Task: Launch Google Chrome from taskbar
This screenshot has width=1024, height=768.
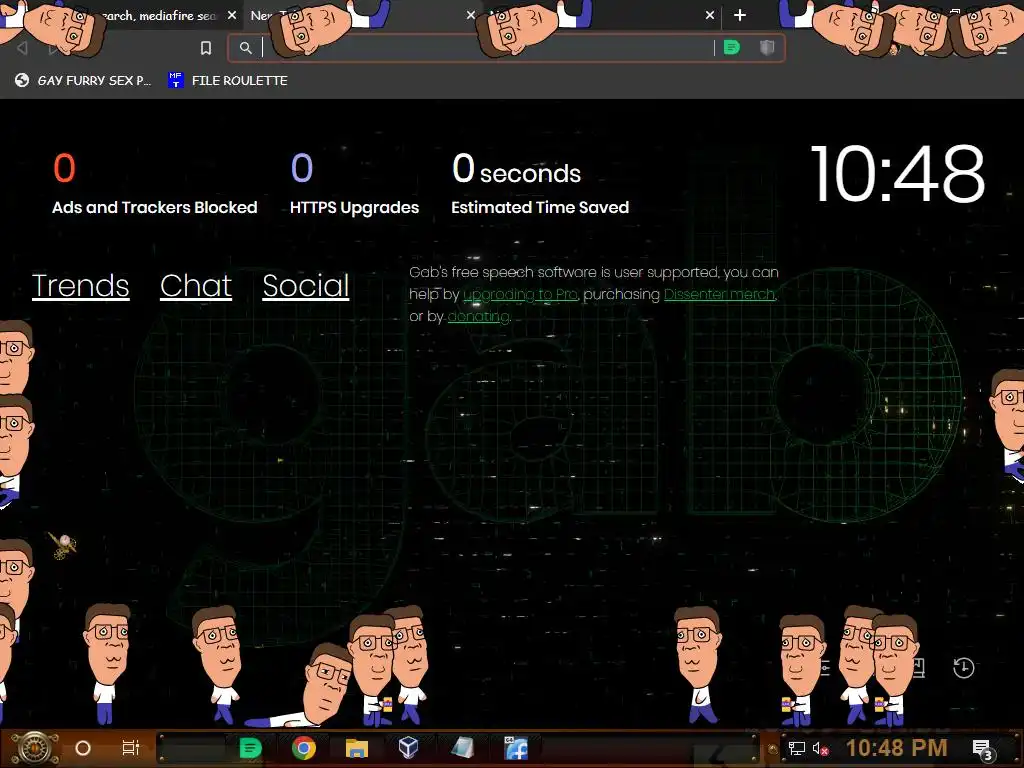Action: (x=304, y=748)
